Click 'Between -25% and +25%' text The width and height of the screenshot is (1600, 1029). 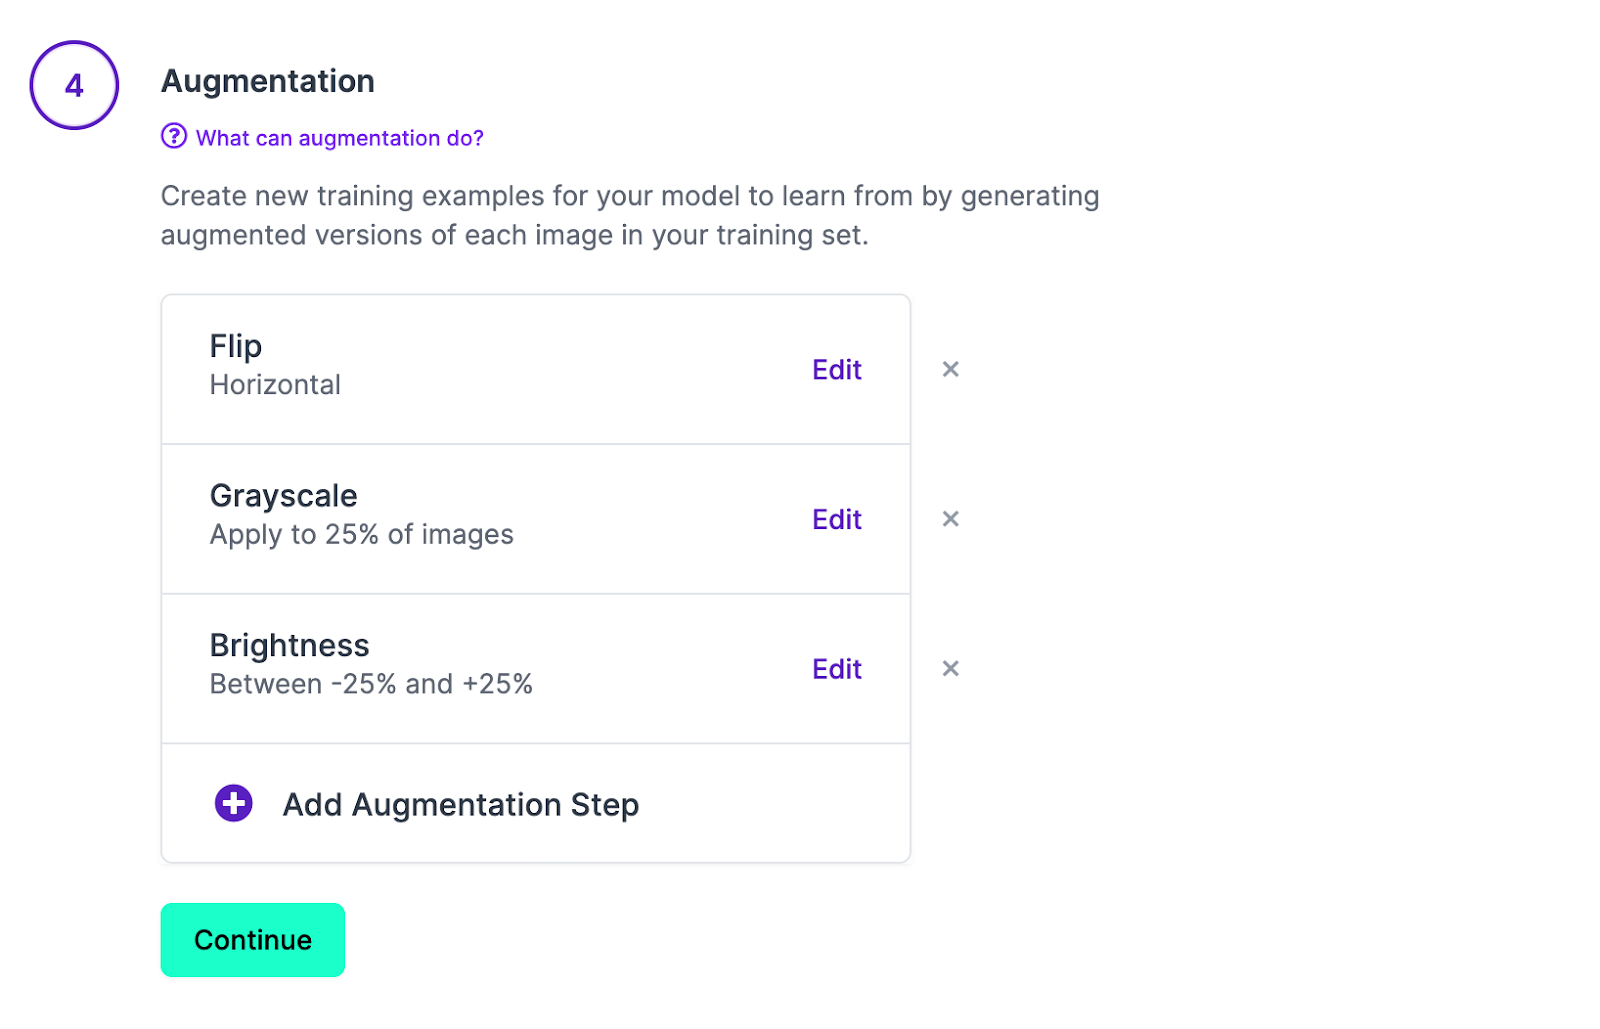(371, 684)
